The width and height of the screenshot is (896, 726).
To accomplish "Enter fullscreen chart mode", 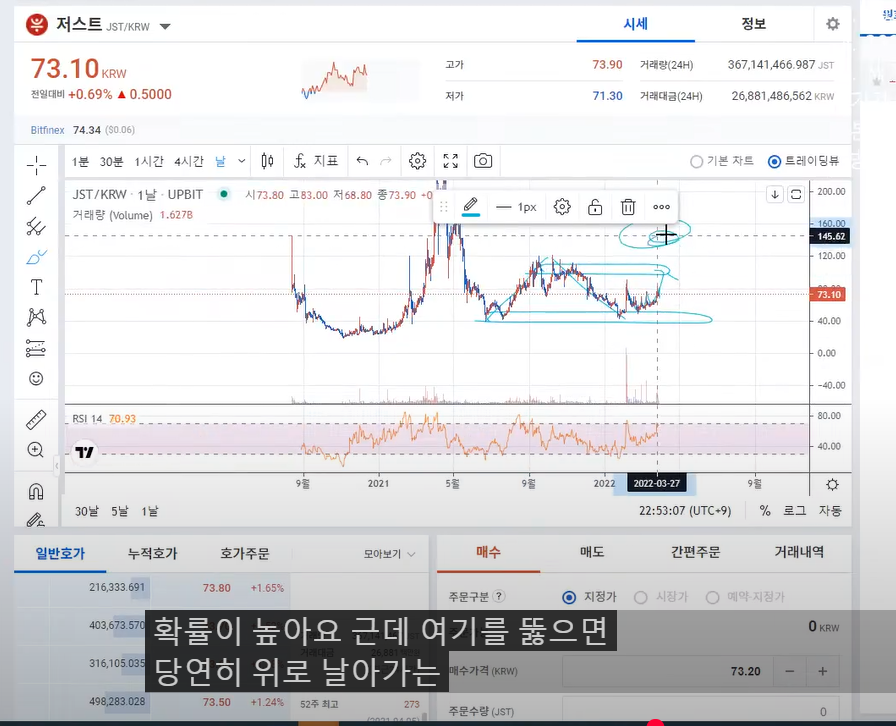I will coord(451,161).
